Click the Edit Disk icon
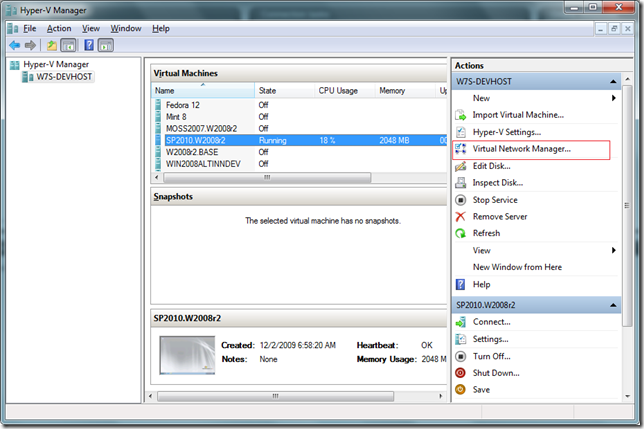The width and height of the screenshot is (644, 429). 461,166
